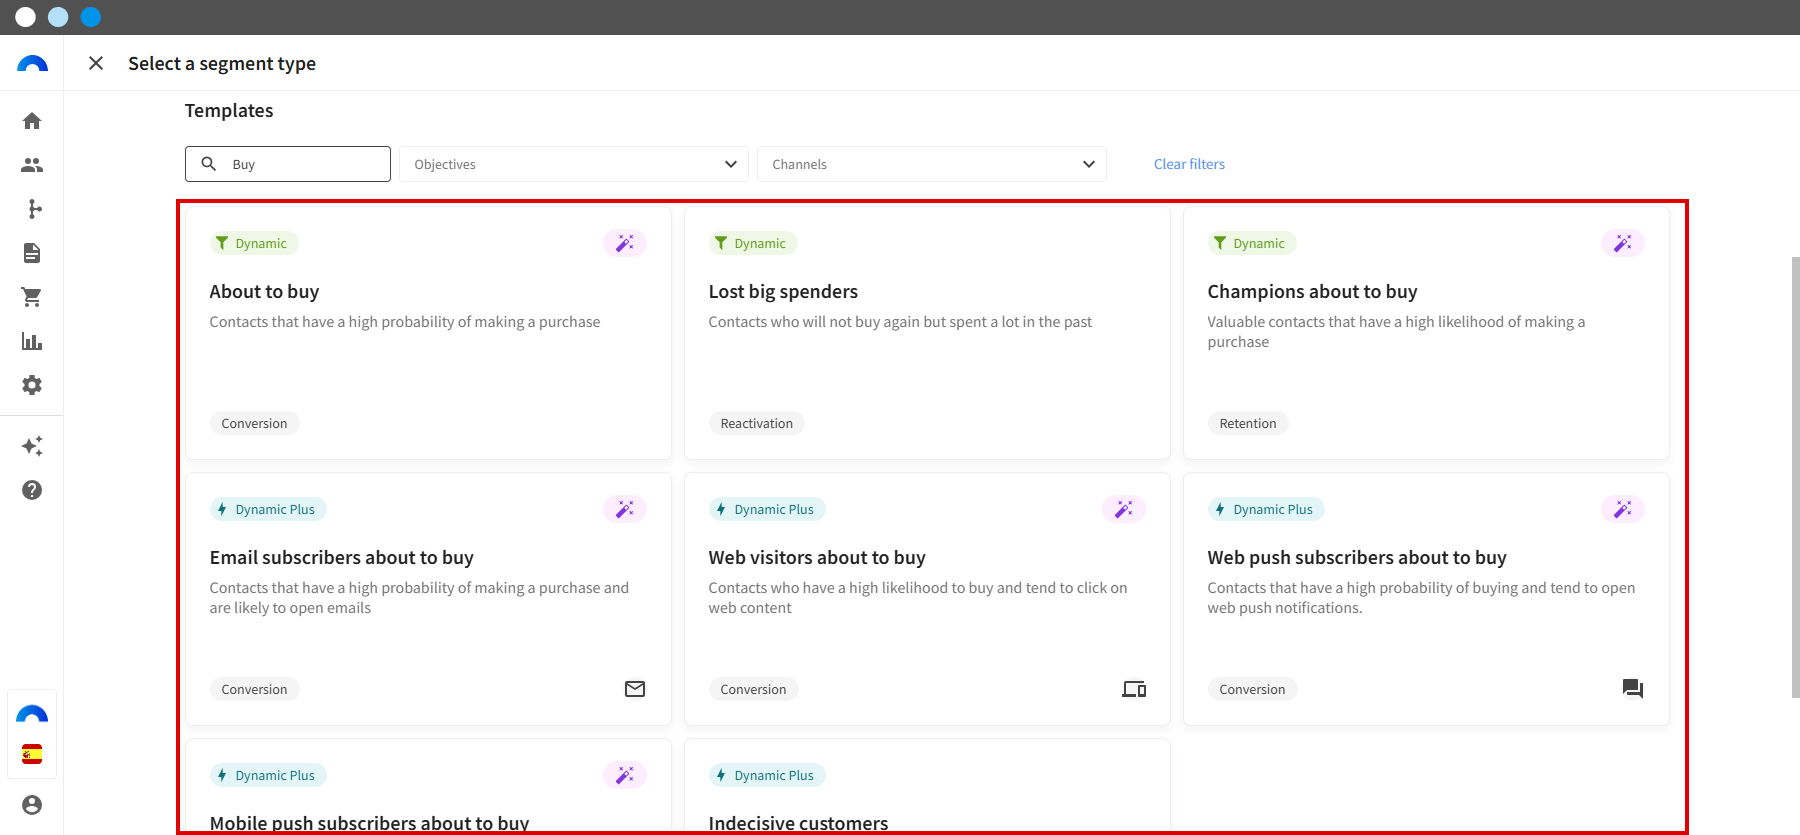Open the user profile icon at the sidebar bottom
This screenshot has height=835, width=1800.
32,805
